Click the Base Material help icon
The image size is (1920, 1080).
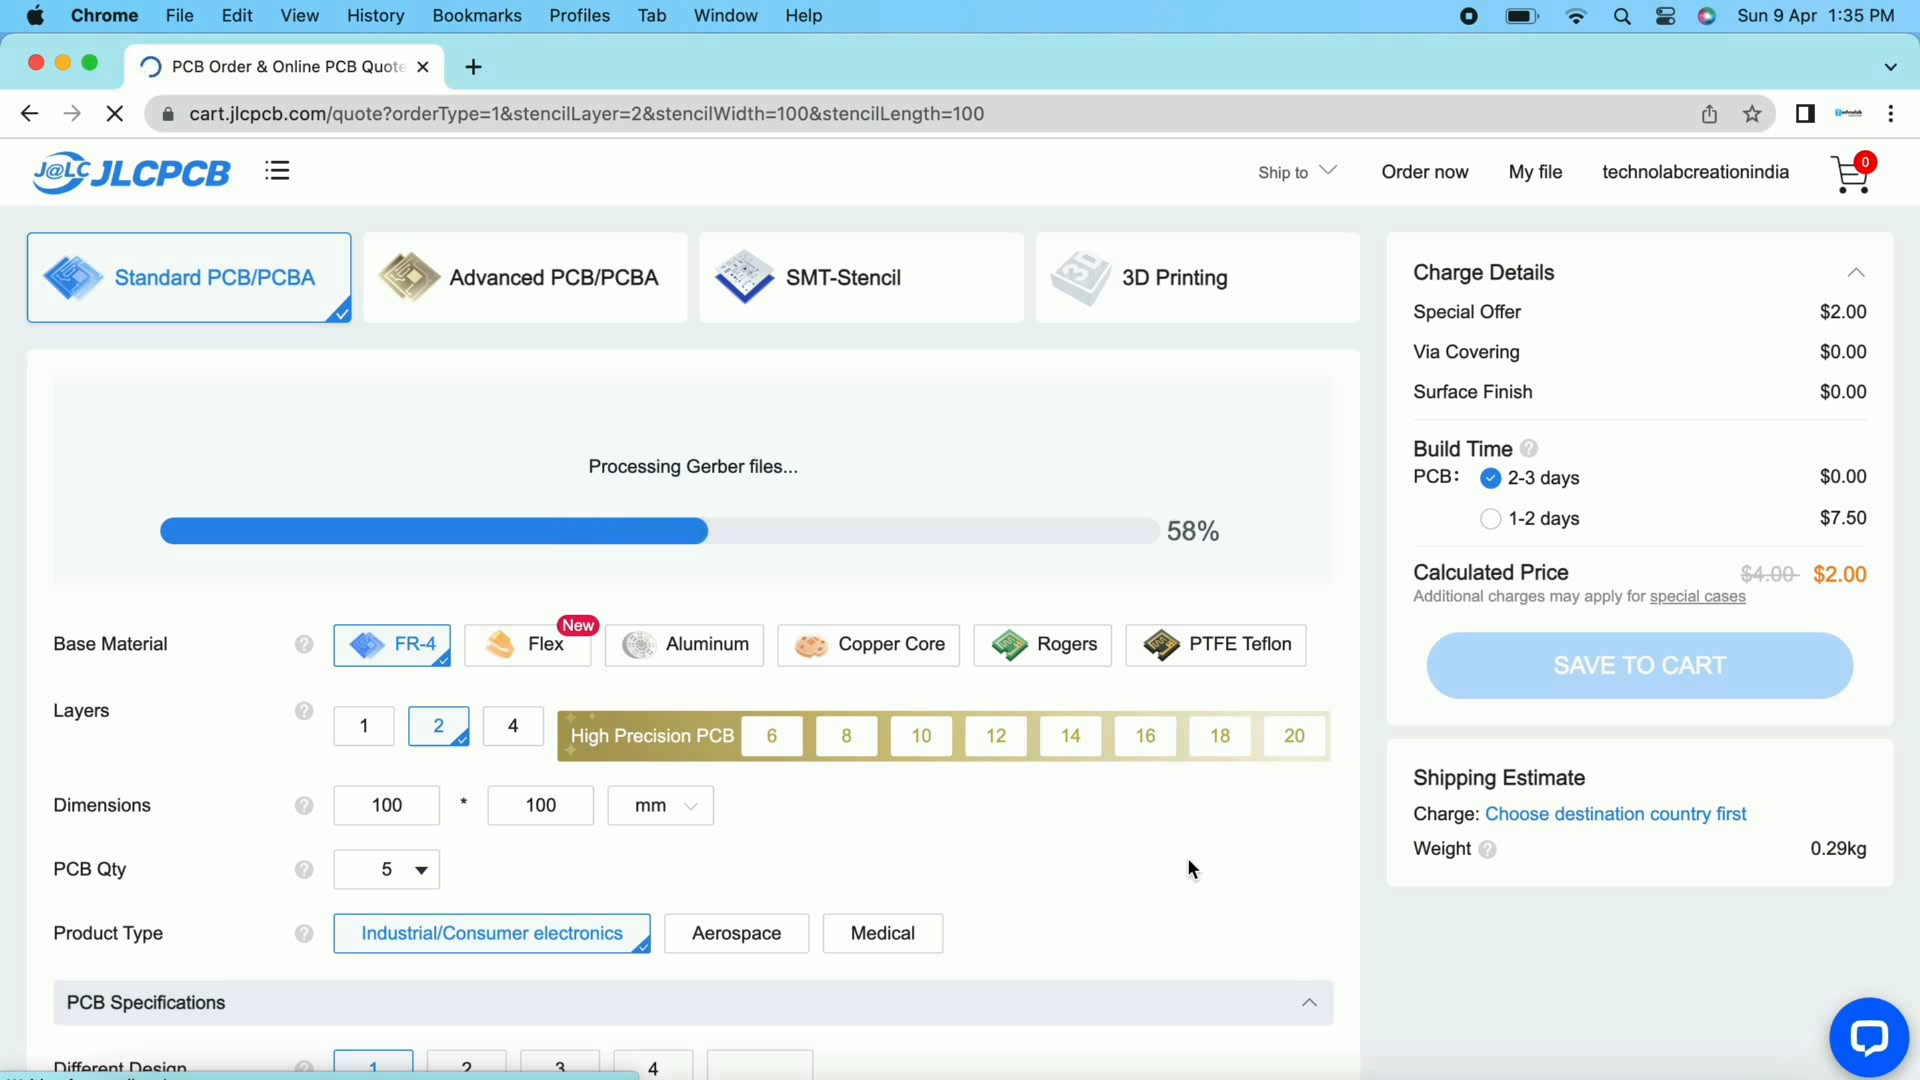pyautogui.click(x=304, y=645)
